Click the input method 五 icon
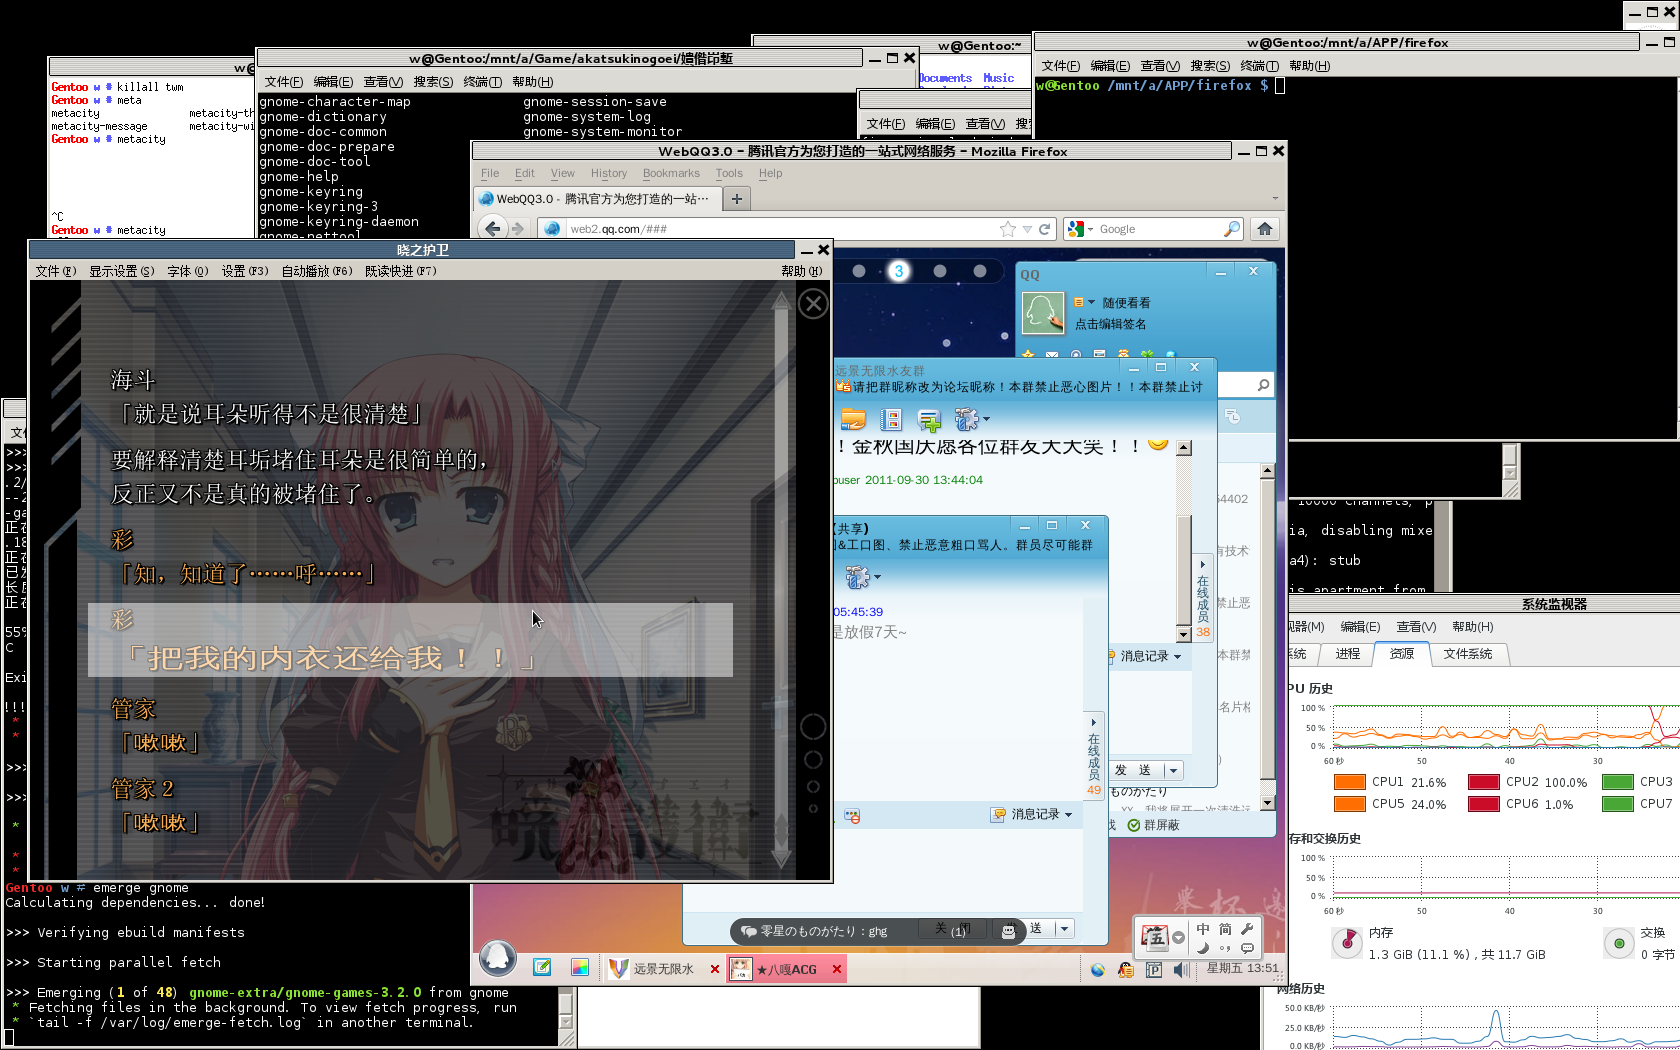The image size is (1680, 1050). click(x=1155, y=937)
